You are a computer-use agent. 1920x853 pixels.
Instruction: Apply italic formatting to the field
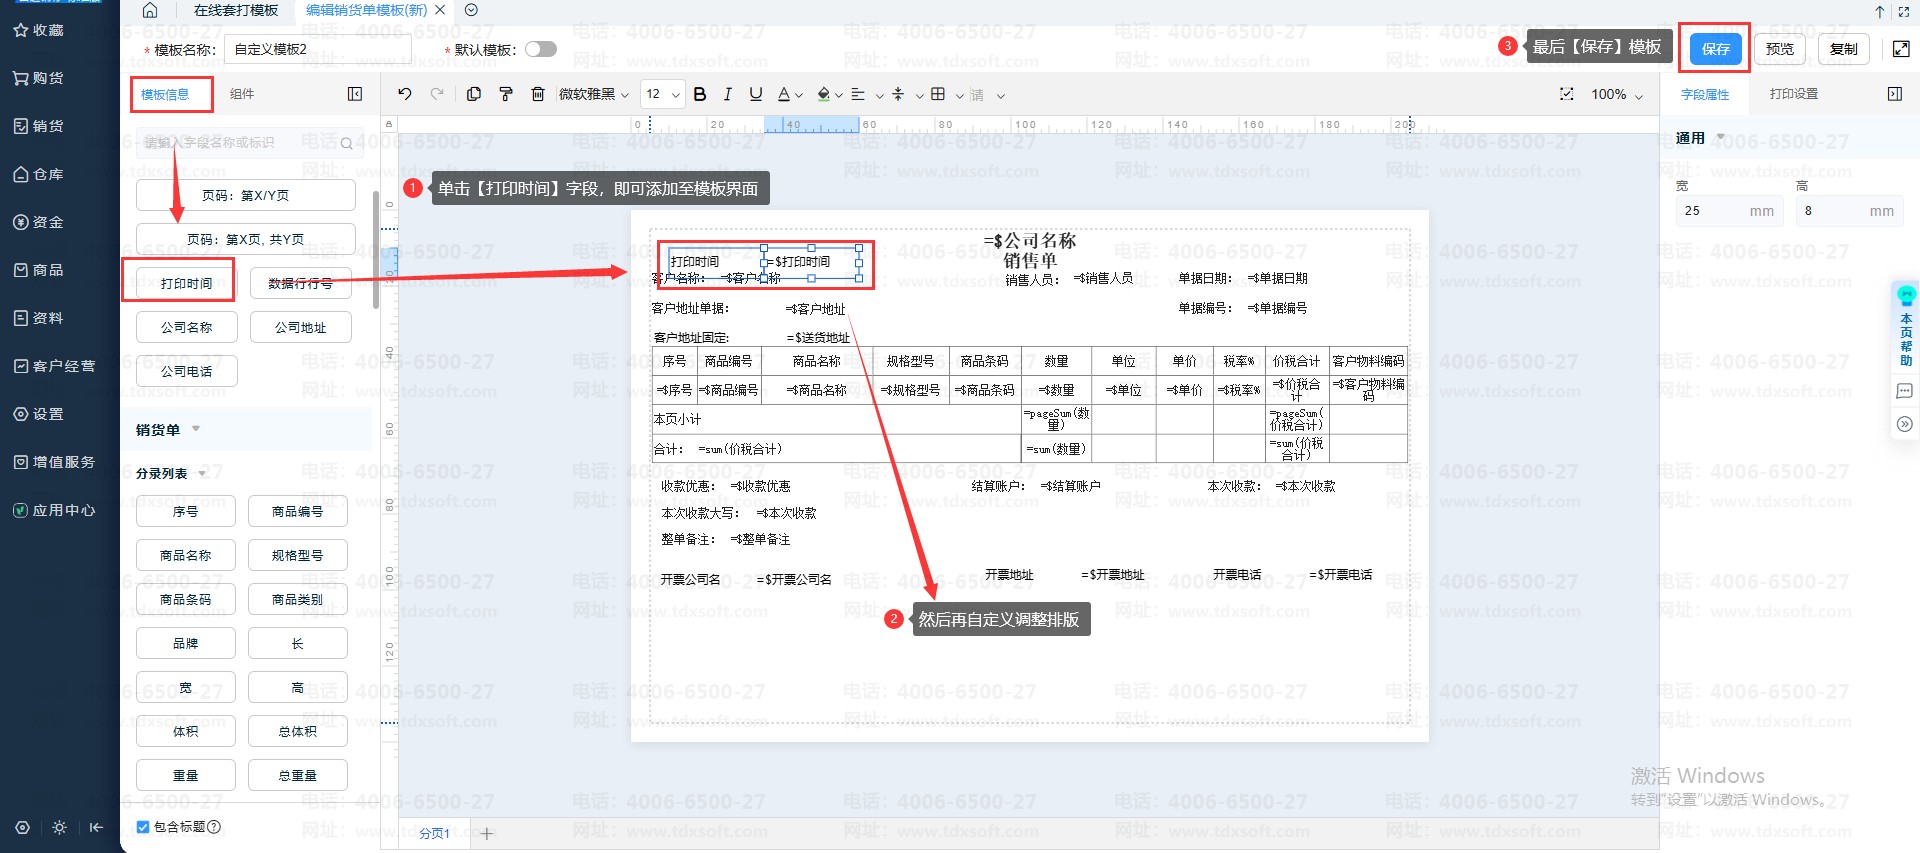point(728,94)
